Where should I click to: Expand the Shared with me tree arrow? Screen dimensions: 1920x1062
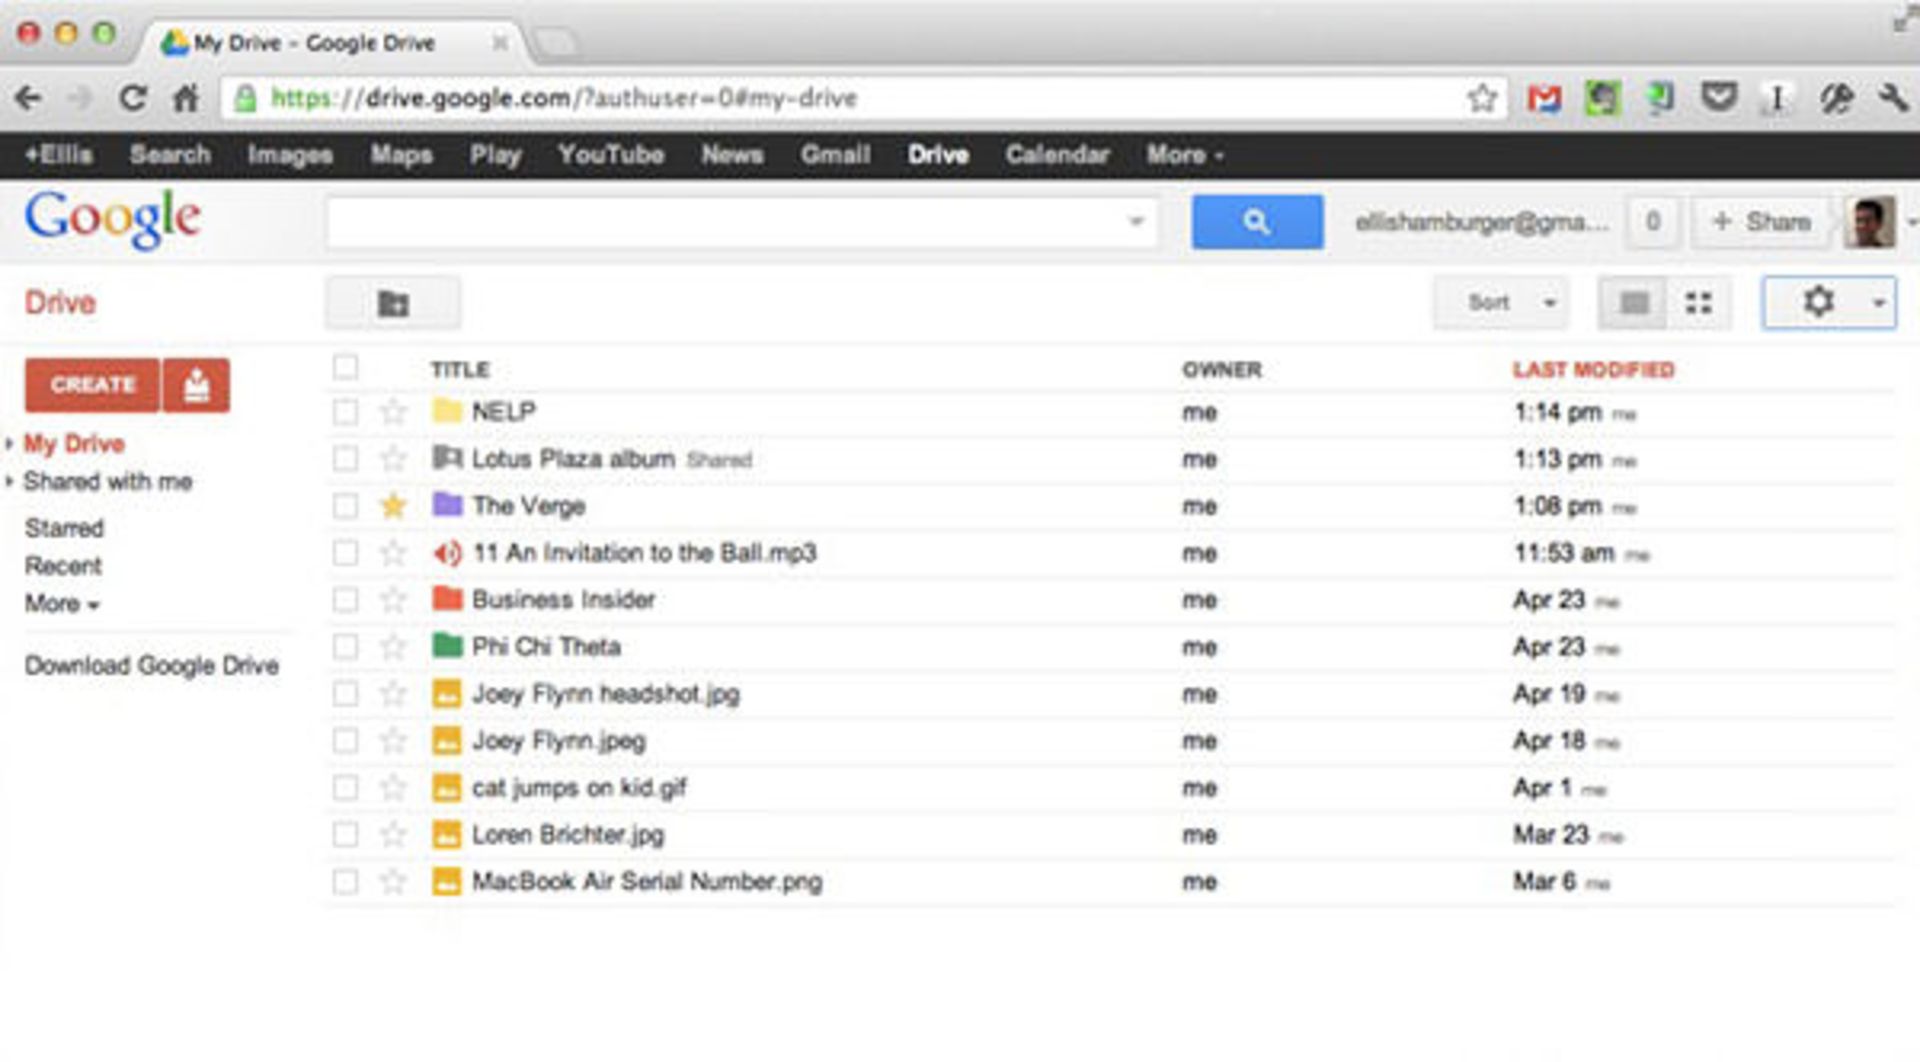click(9, 481)
